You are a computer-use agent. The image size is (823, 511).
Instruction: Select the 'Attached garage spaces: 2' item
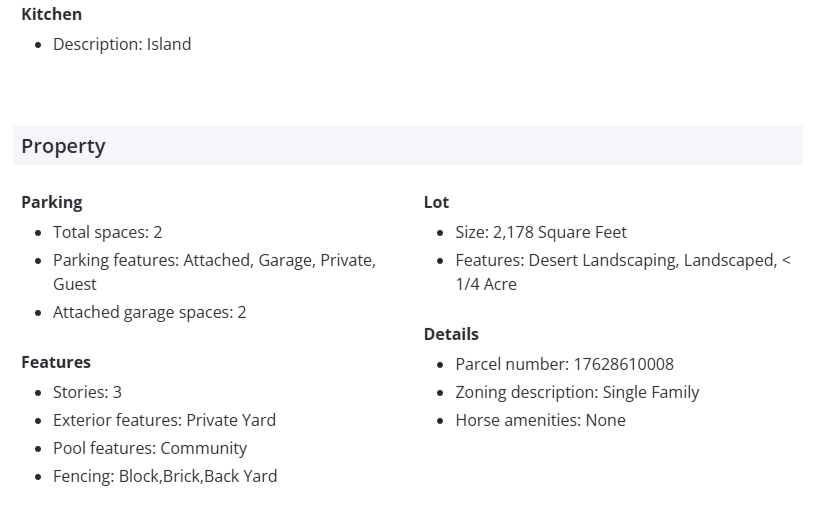149,312
